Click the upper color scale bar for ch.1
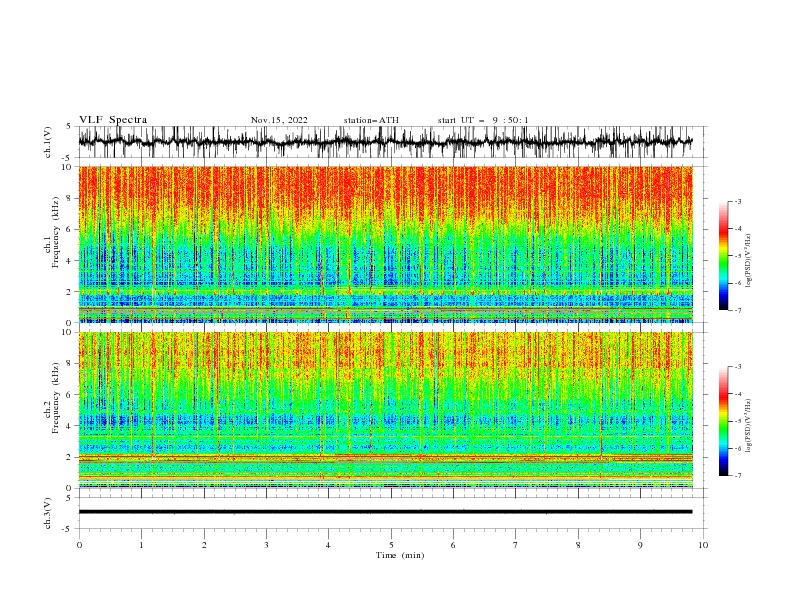The image size is (792, 612). [724, 256]
